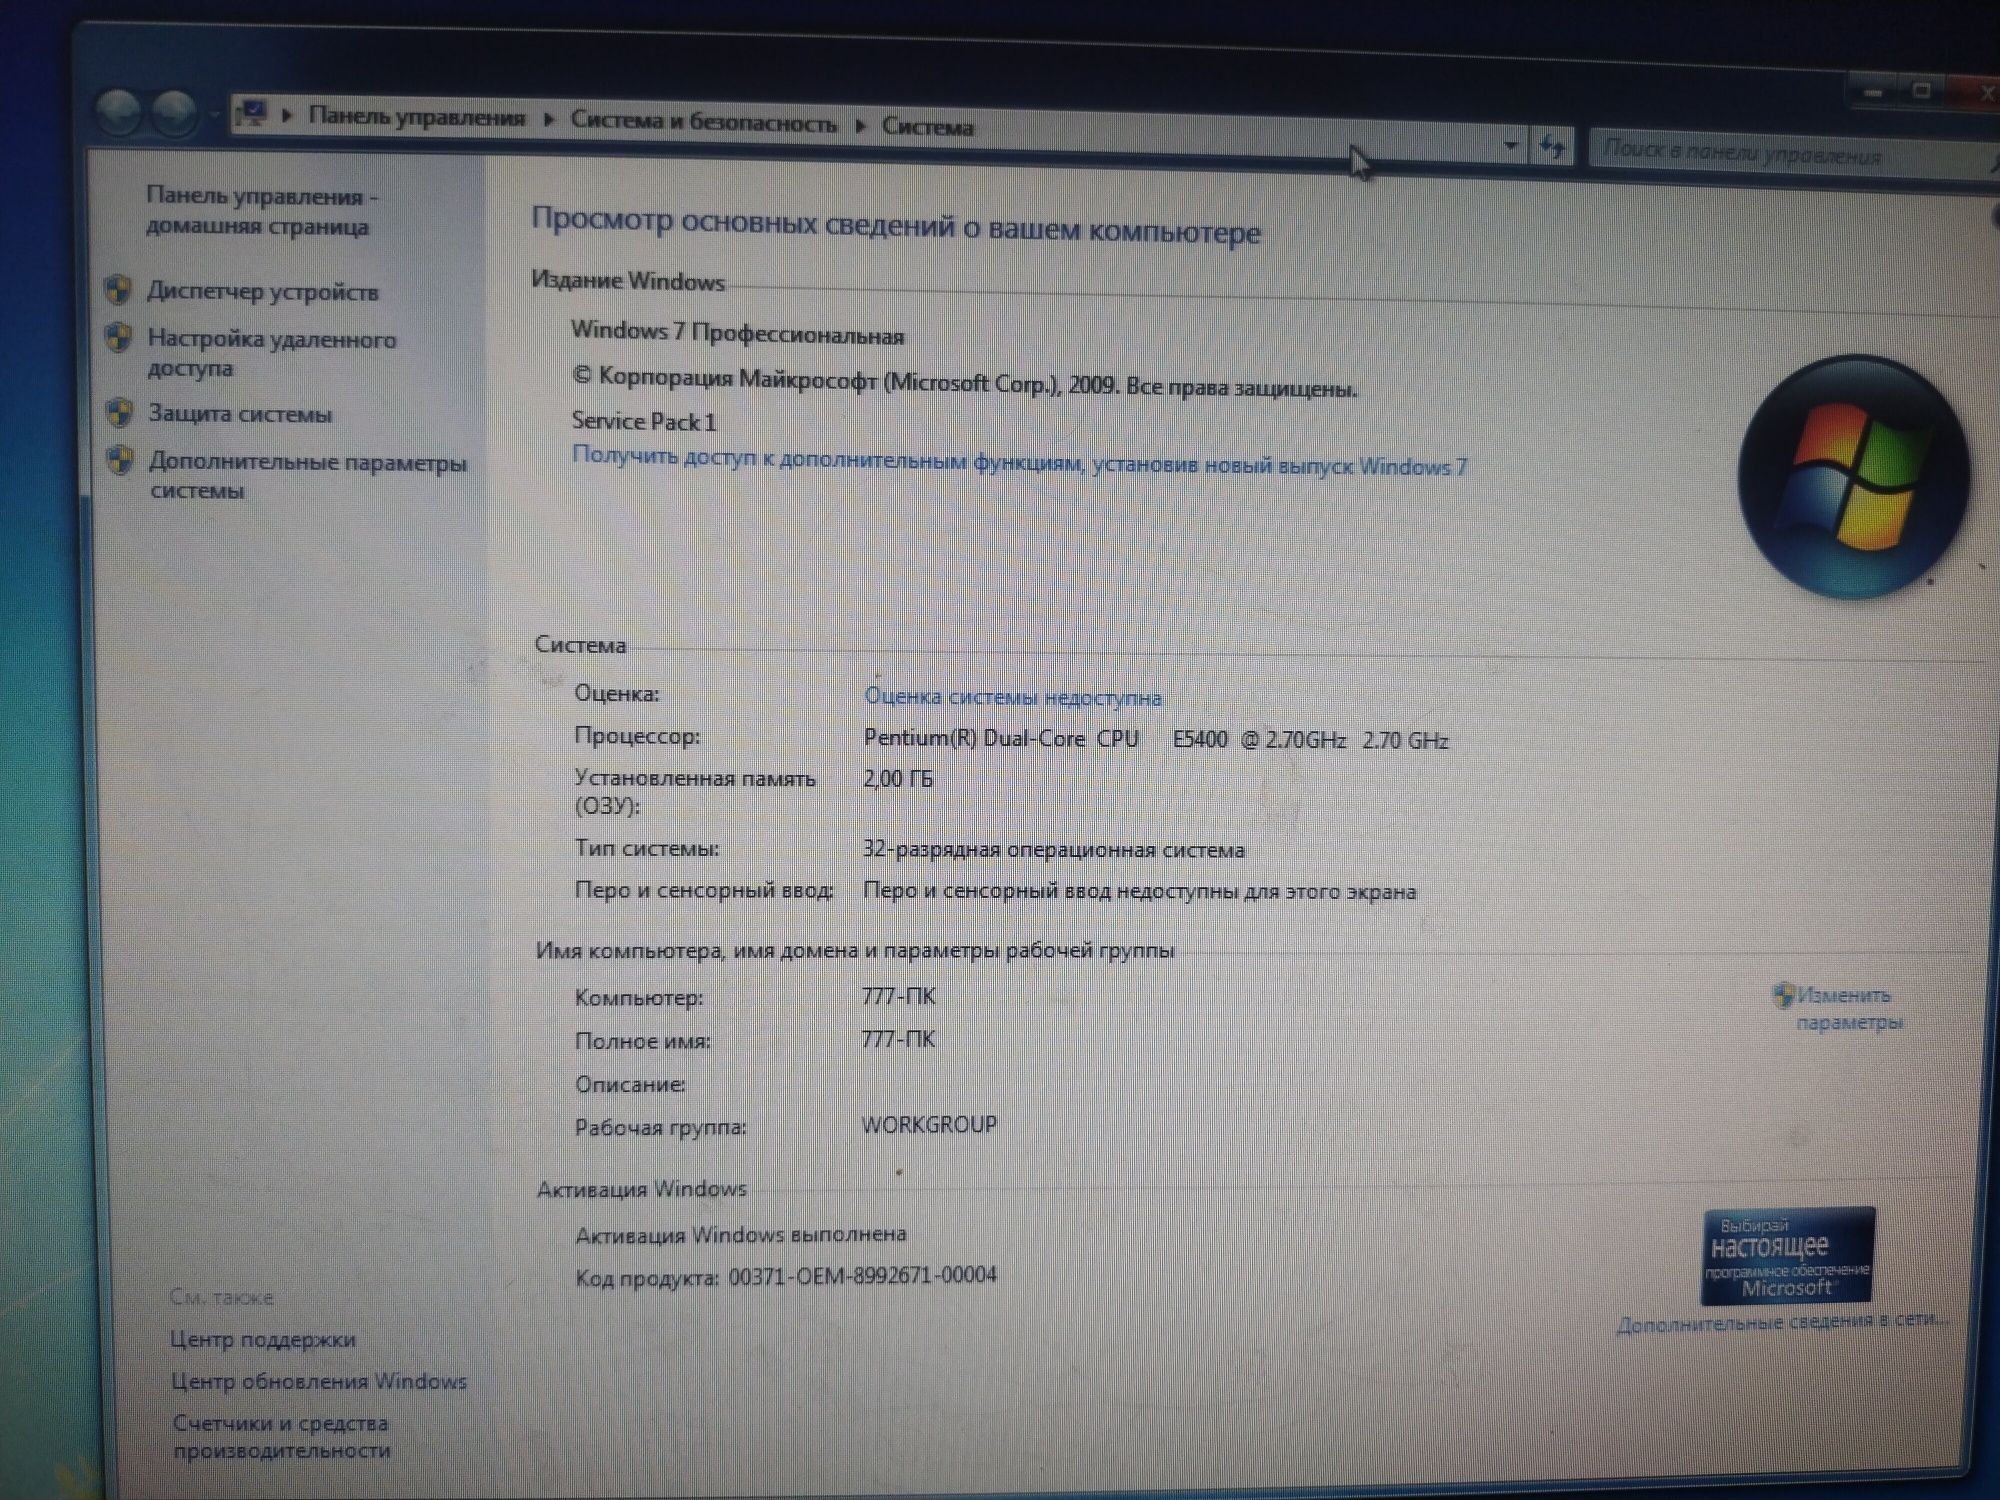Click 32-разрядная операционная система text
The image size is (2000, 1500).
(x=1054, y=849)
